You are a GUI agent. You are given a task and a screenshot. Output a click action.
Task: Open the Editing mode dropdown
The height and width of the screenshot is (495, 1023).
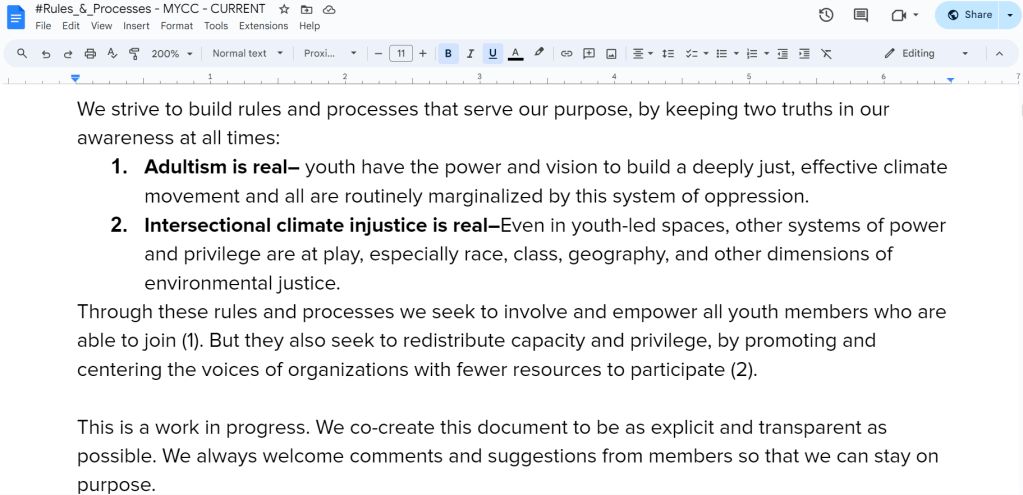point(926,54)
